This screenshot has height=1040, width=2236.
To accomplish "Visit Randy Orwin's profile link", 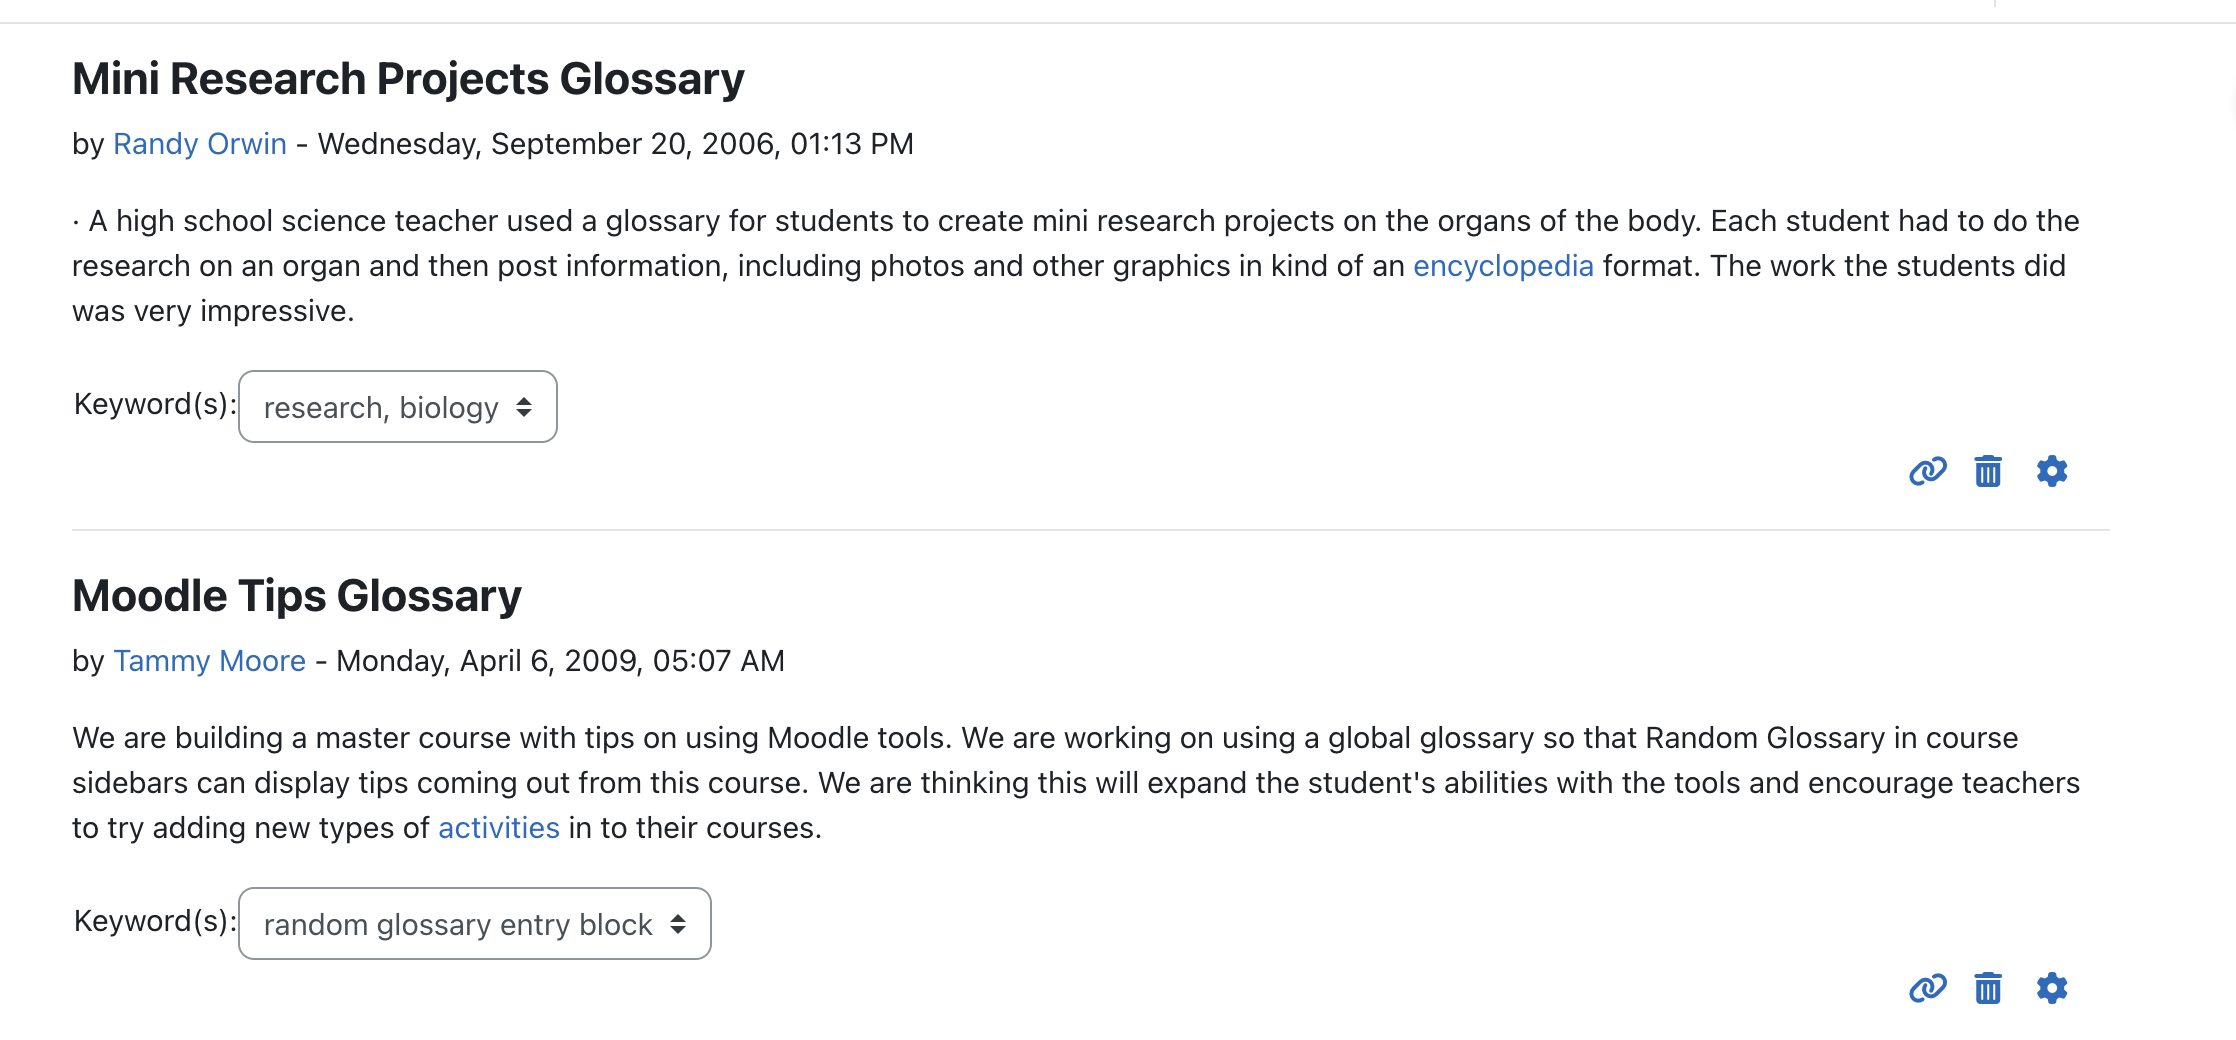I will point(200,144).
